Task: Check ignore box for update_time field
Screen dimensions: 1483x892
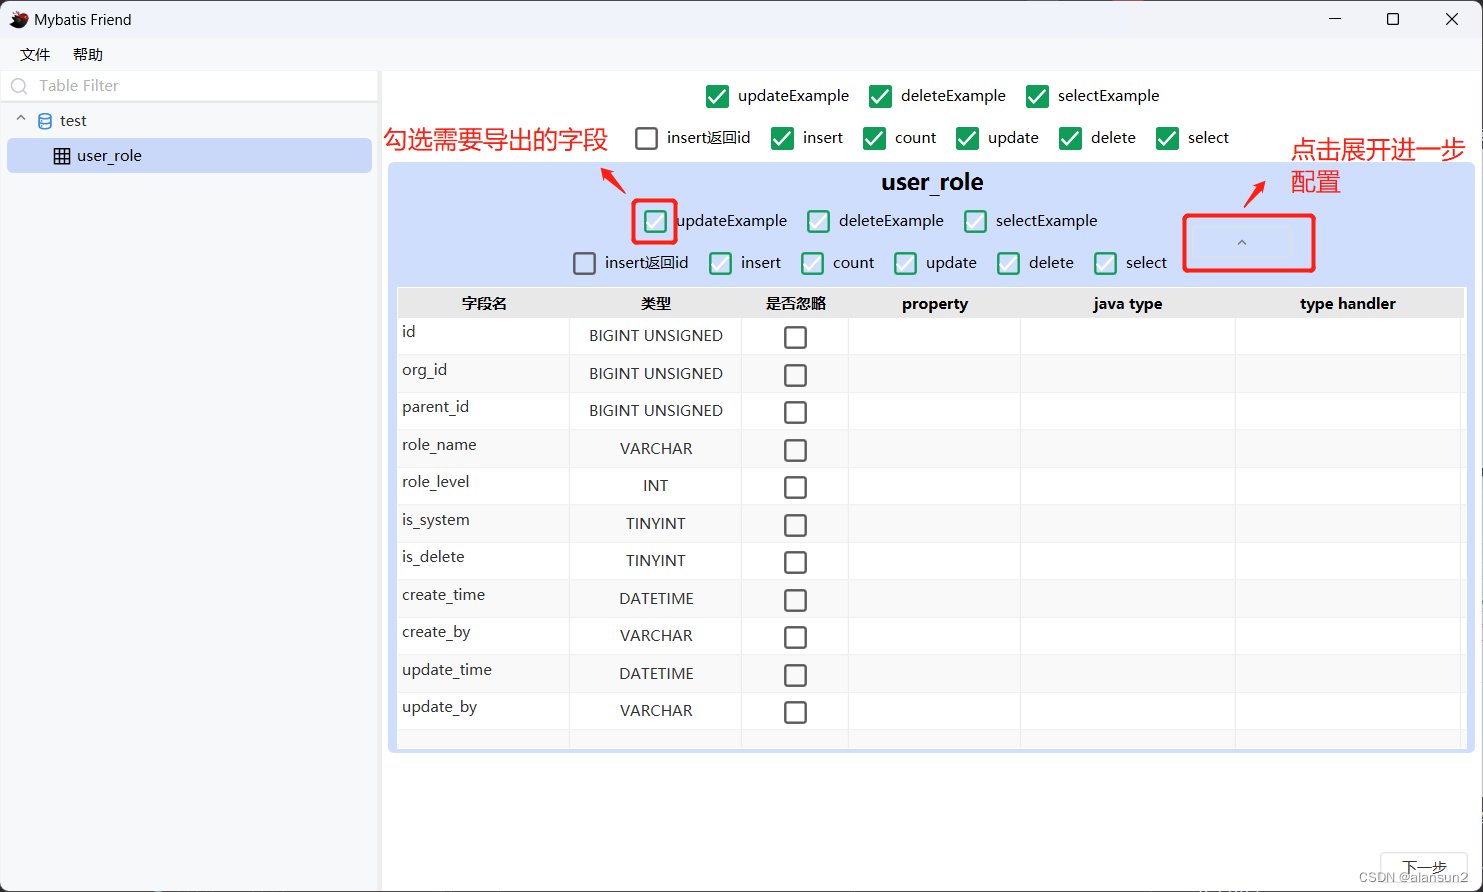Action: tap(795, 675)
